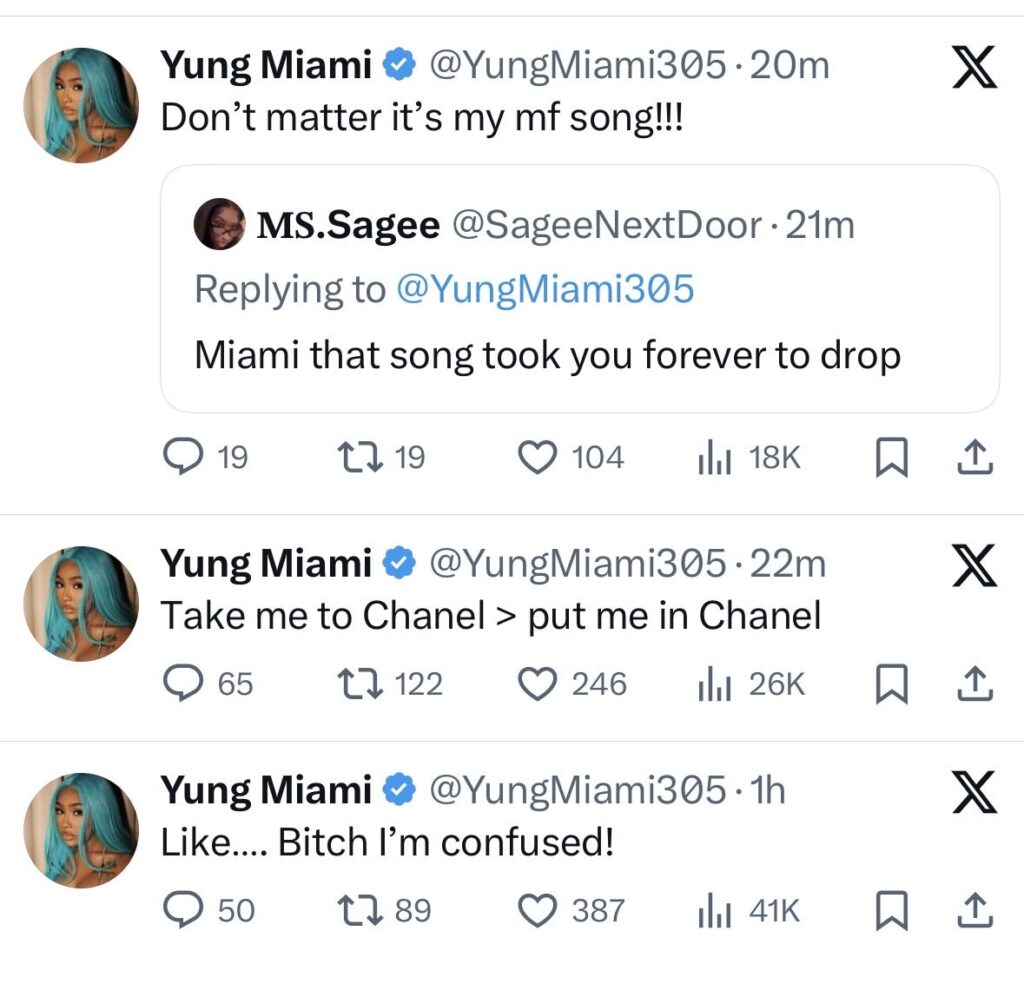Open the @YungMiami305 mention link in the quoted reply
The height and width of the screenshot is (984, 1024).
click(x=545, y=289)
